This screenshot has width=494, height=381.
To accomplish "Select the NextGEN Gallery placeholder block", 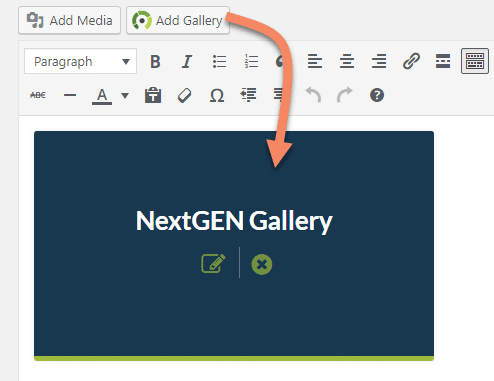I will [x=234, y=246].
